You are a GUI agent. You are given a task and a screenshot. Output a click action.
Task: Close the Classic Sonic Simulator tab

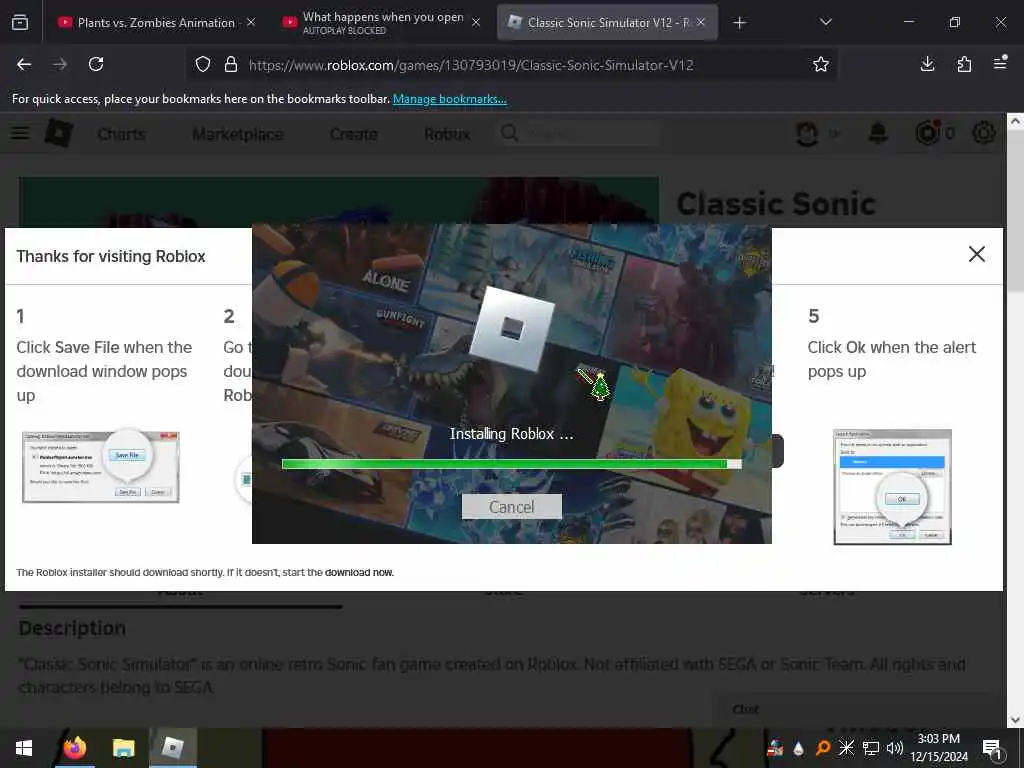tap(701, 22)
